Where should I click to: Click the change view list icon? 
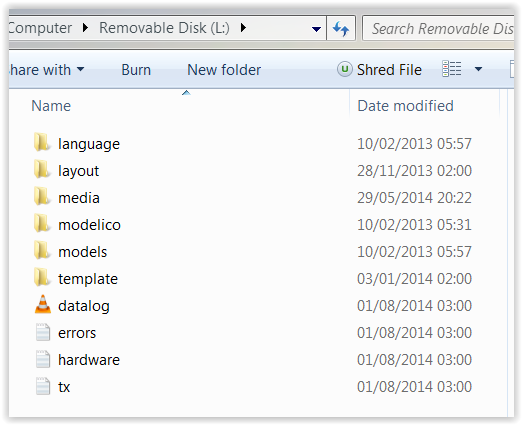click(452, 69)
